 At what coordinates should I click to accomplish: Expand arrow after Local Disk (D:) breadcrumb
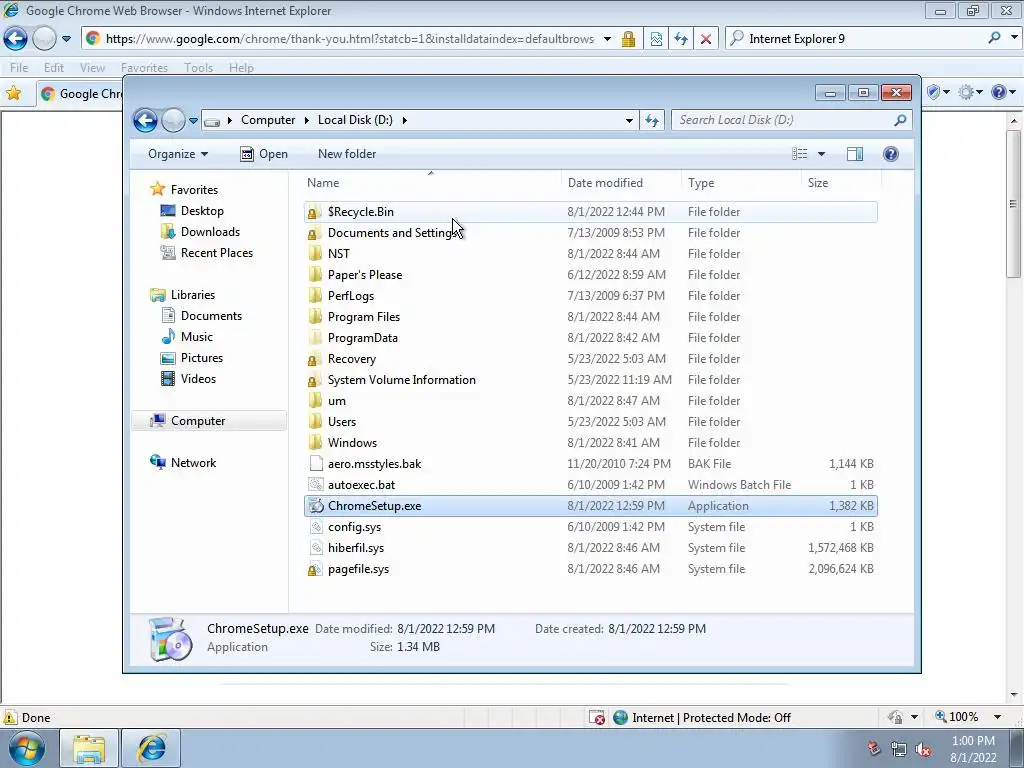point(405,120)
